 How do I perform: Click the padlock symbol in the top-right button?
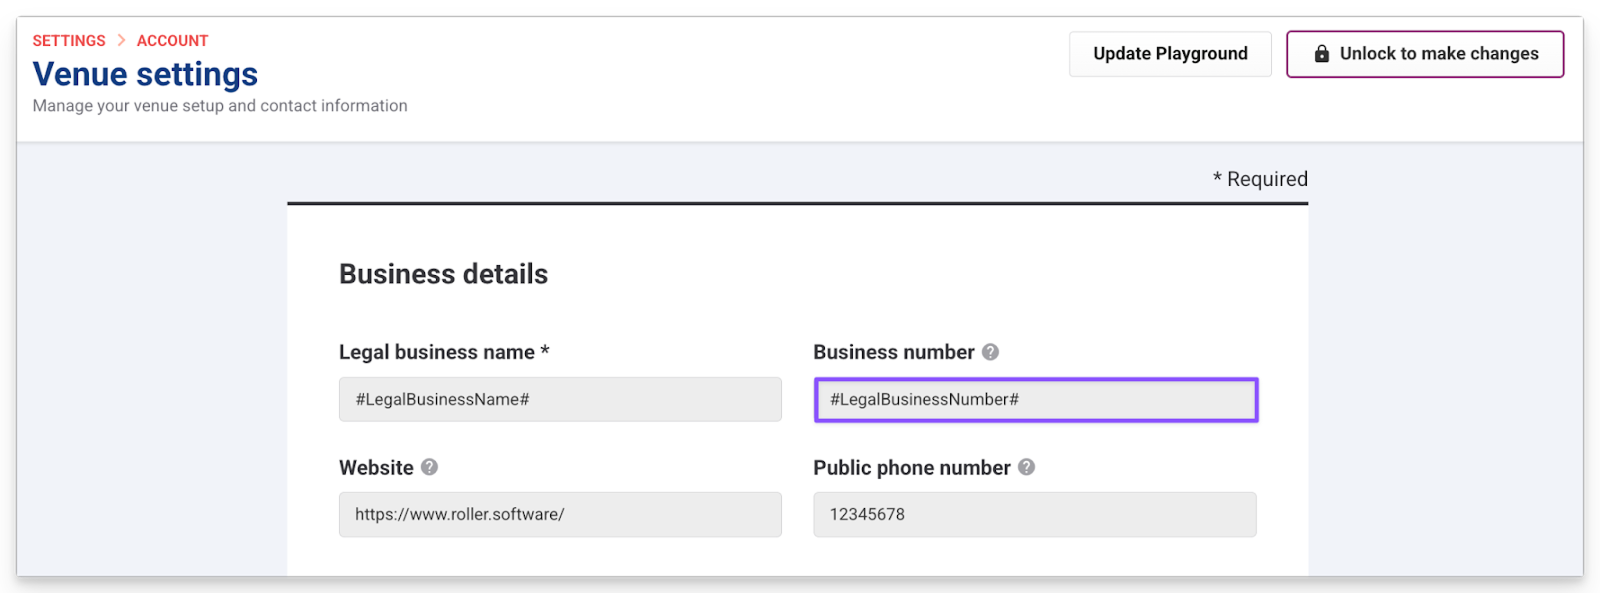pyautogui.click(x=1322, y=53)
